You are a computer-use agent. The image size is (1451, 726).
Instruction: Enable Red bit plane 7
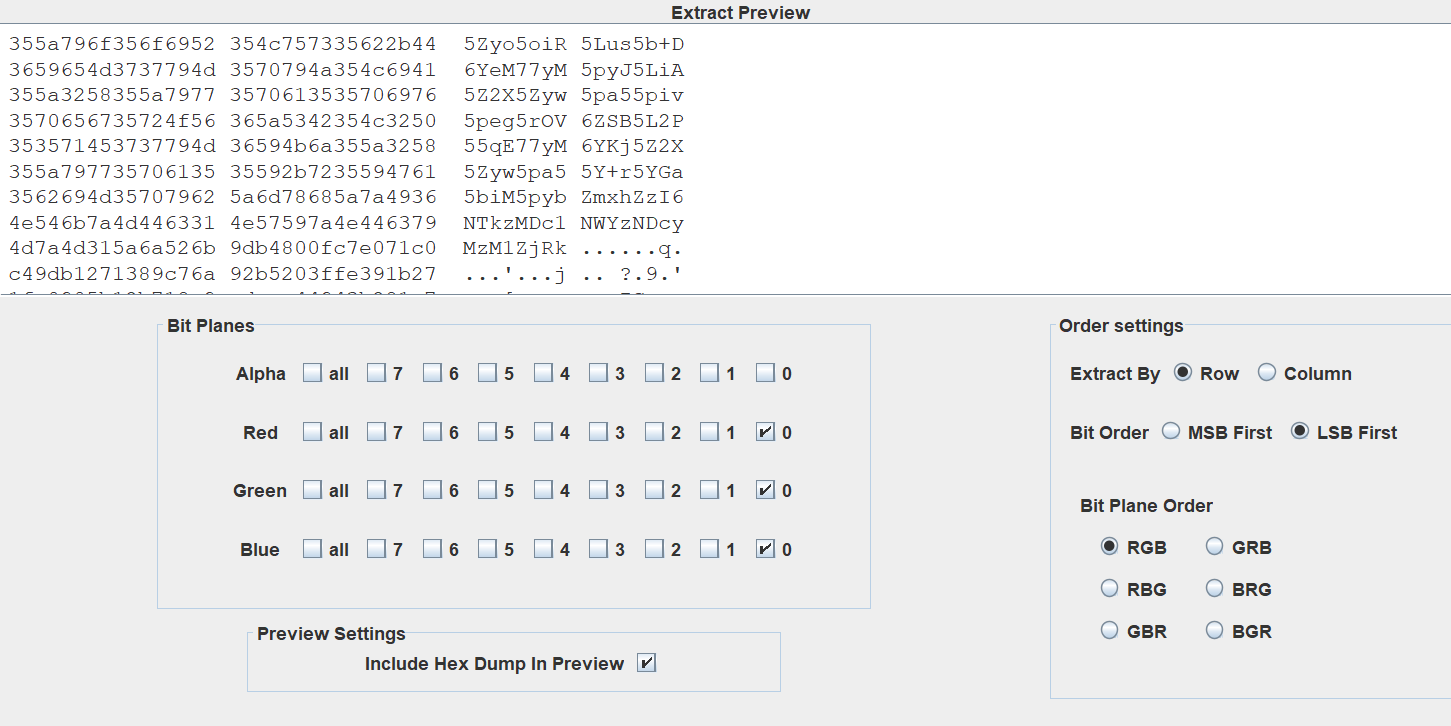click(x=376, y=432)
